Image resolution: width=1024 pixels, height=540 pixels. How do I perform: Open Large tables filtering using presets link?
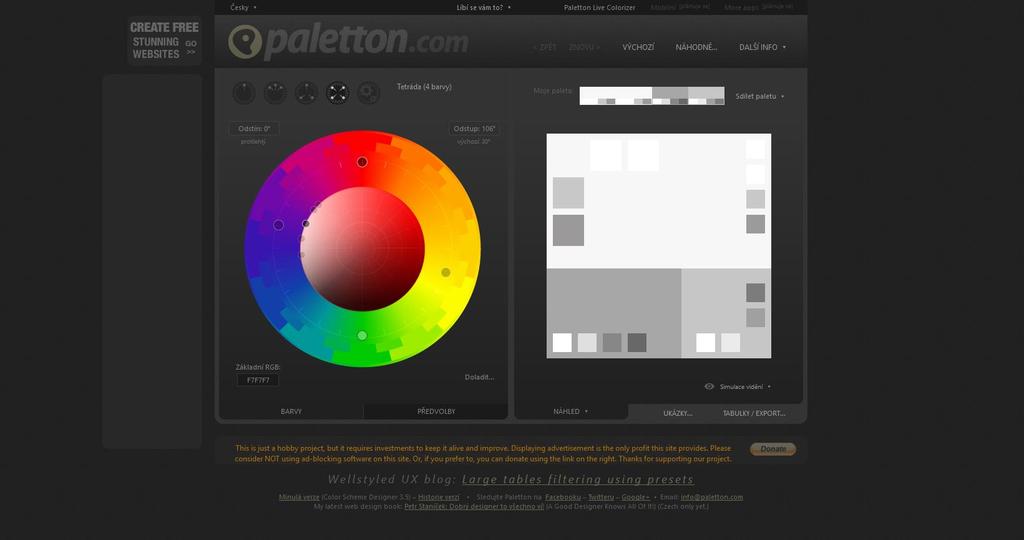(578, 479)
